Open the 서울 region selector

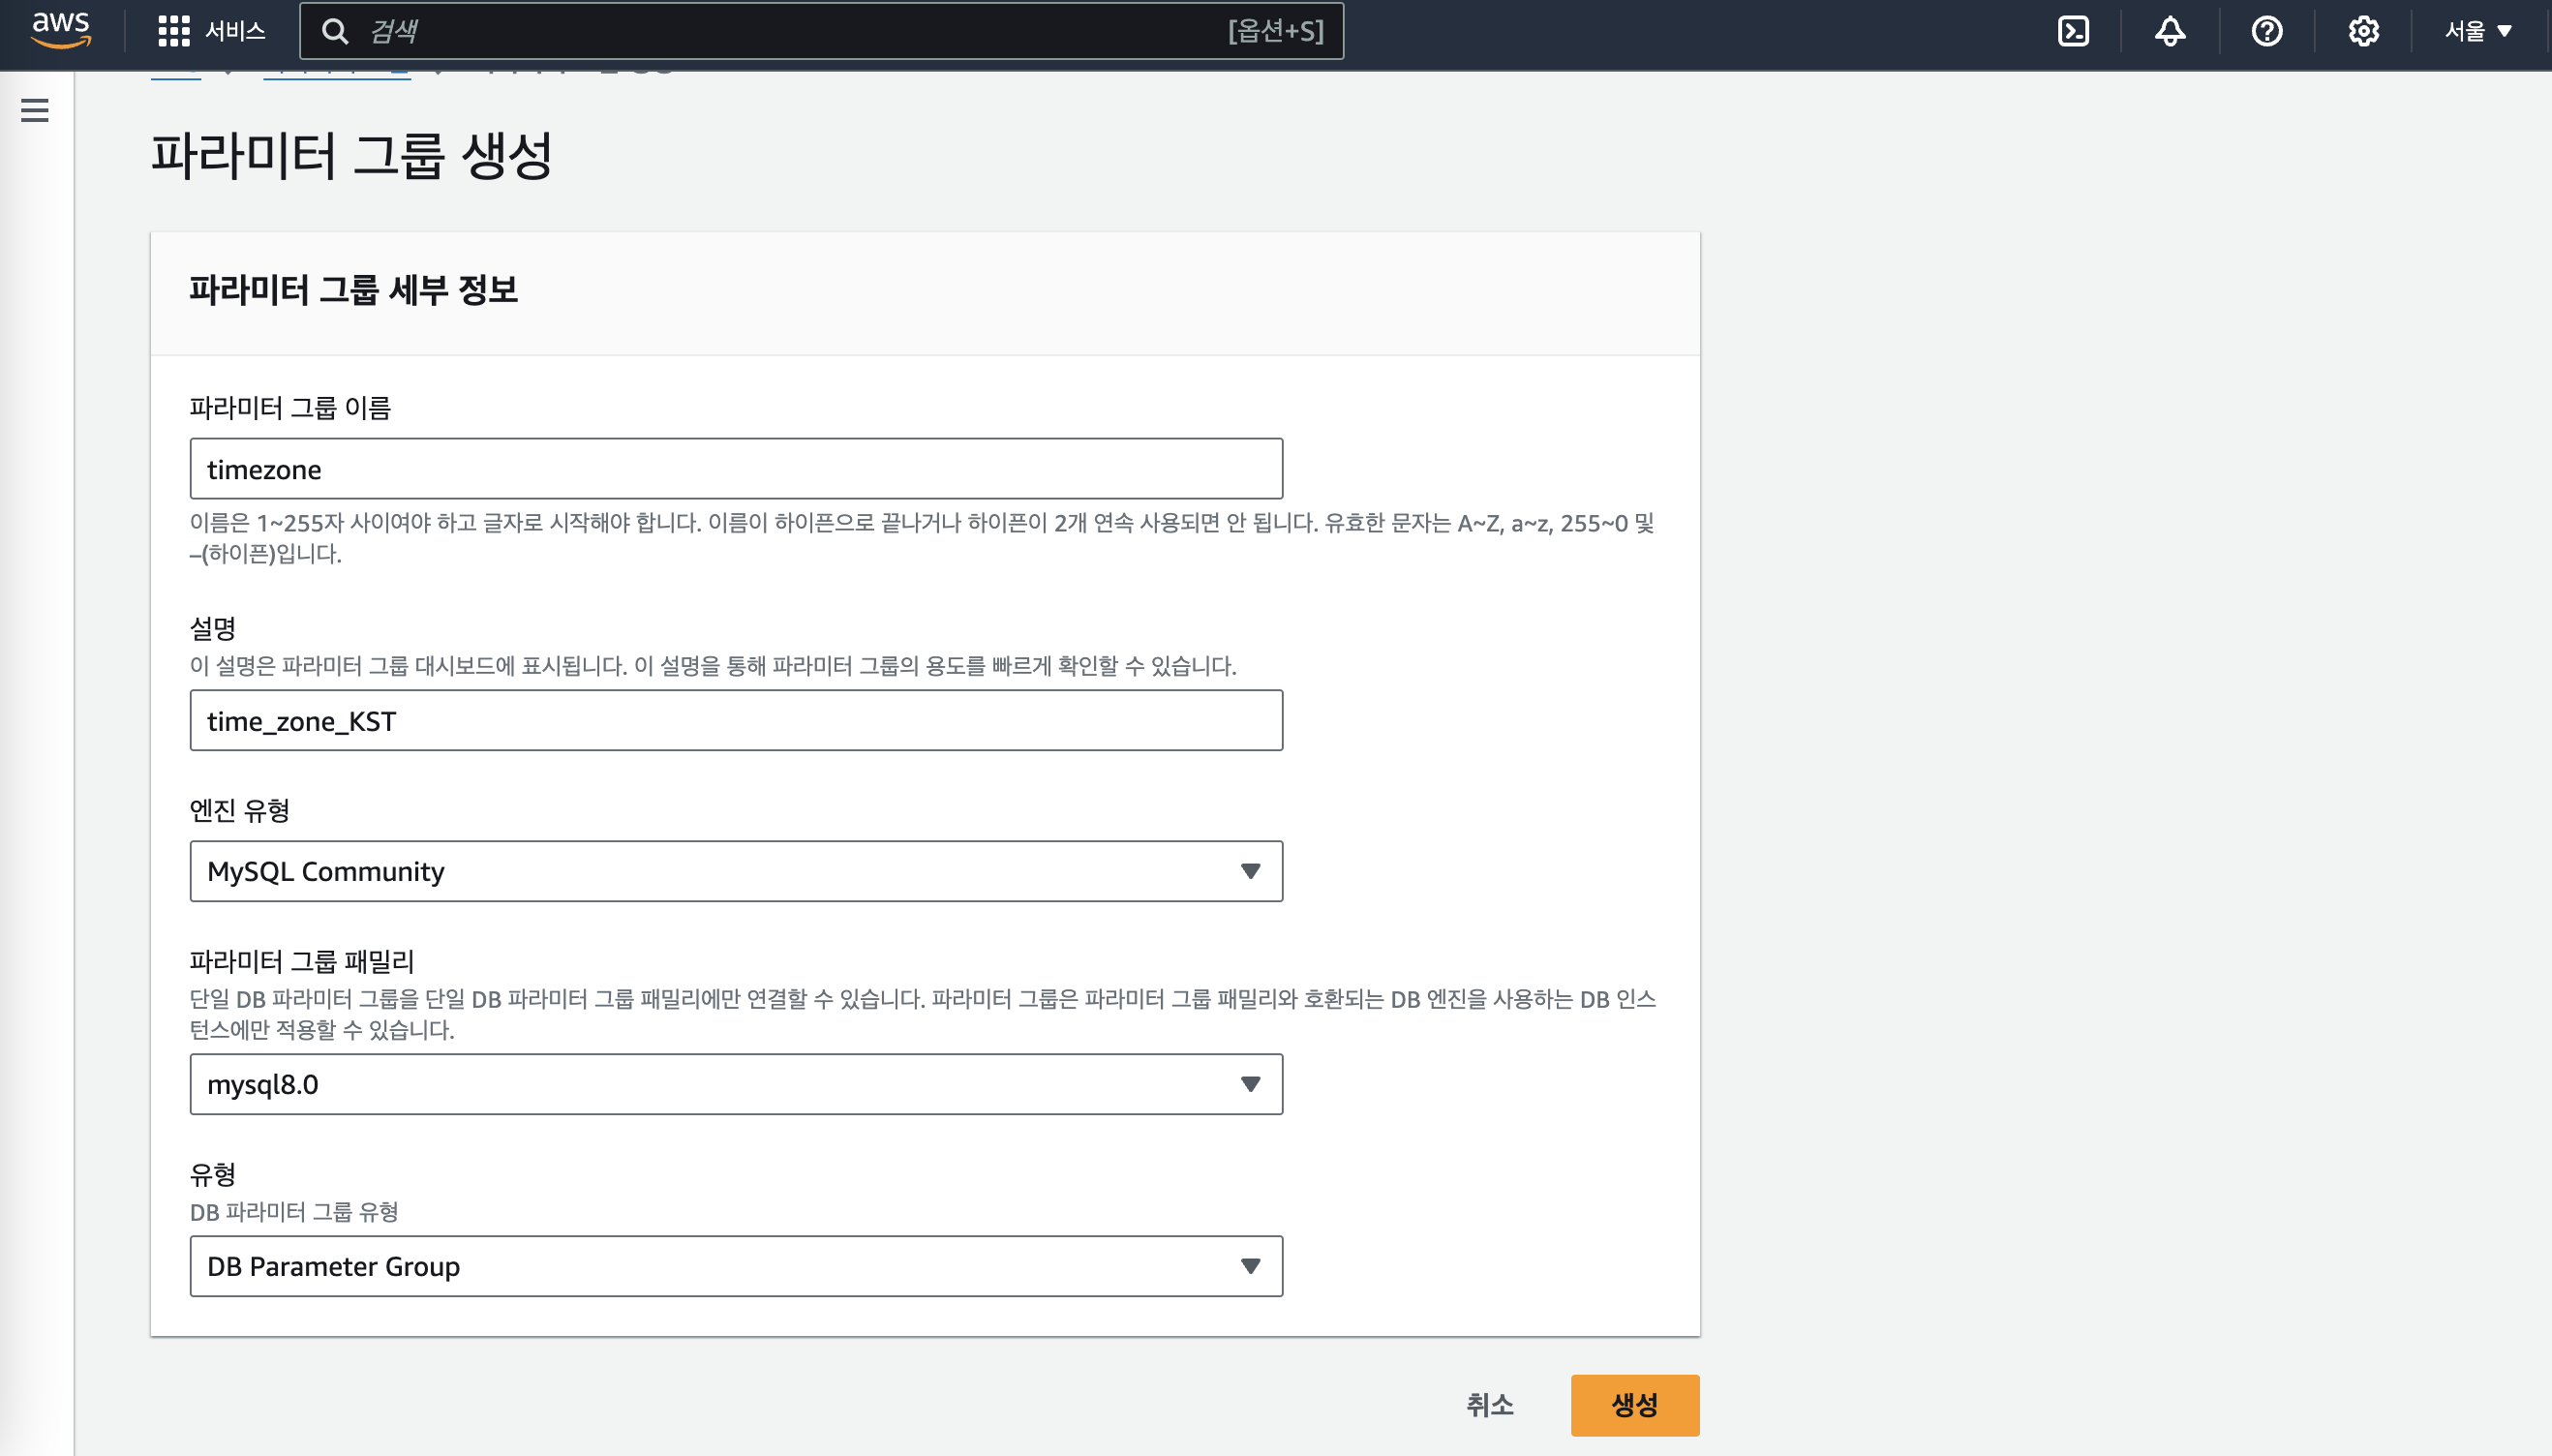2477,31
